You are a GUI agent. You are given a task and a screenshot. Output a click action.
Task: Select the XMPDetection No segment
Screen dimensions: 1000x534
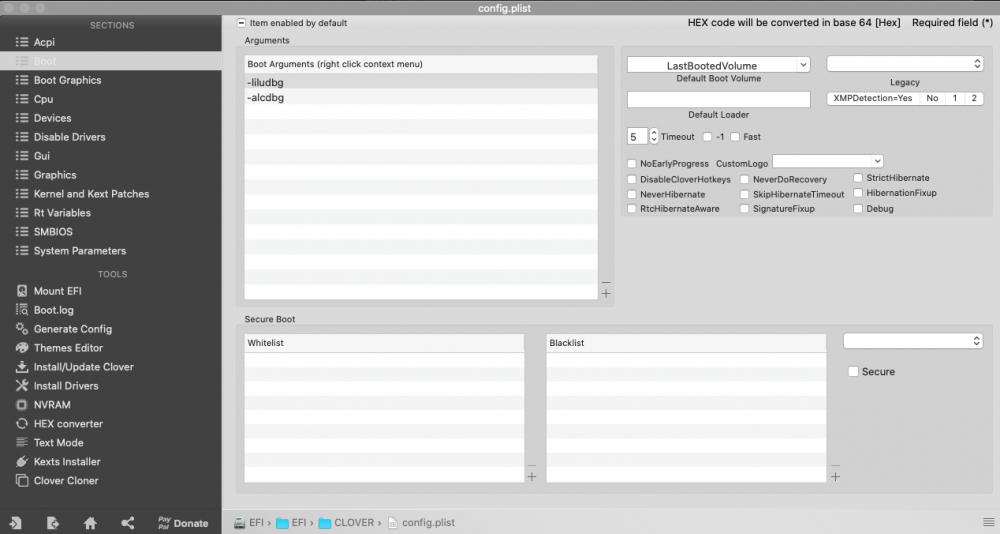click(x=932, y=98)
